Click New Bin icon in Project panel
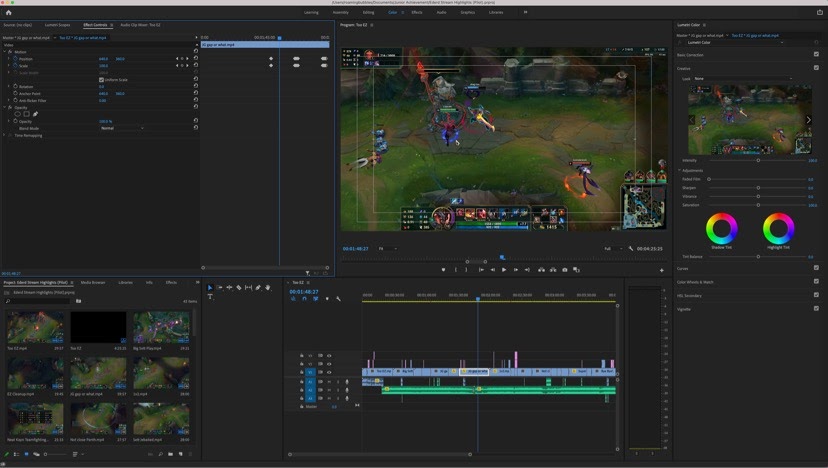The image size is (828, 468). click(170, 454)
